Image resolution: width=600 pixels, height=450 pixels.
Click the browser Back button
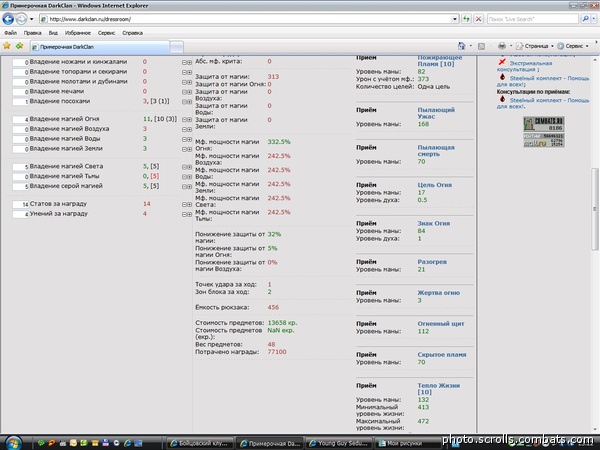[8, 19]
